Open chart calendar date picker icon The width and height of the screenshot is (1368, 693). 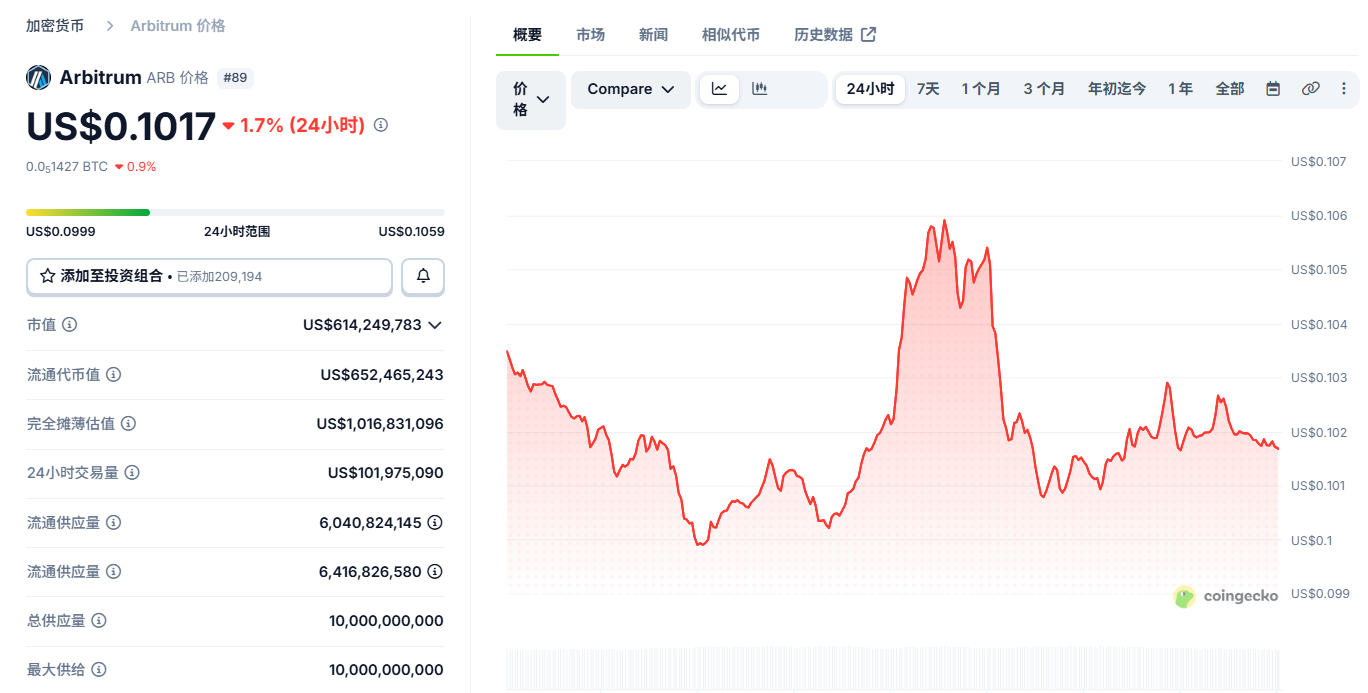(x=1273, y=89)
